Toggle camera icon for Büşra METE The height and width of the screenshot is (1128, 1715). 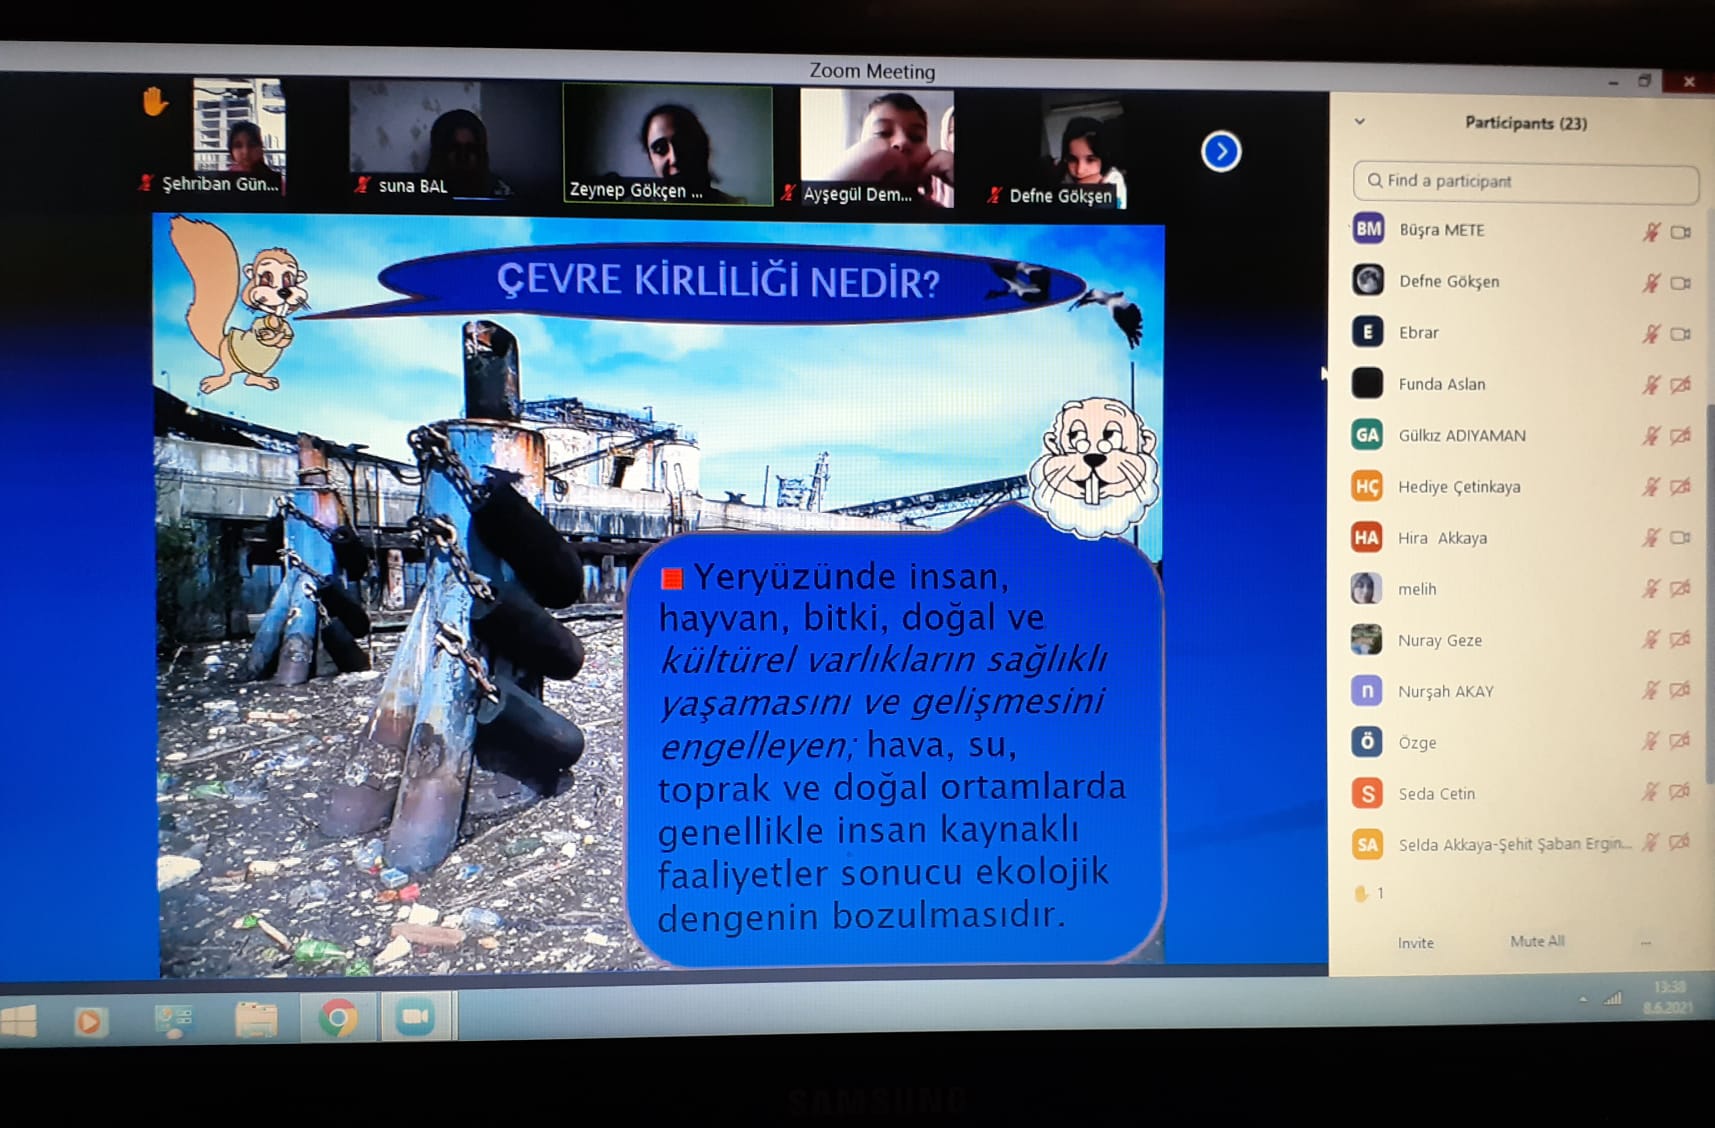tap(1681, 232)
